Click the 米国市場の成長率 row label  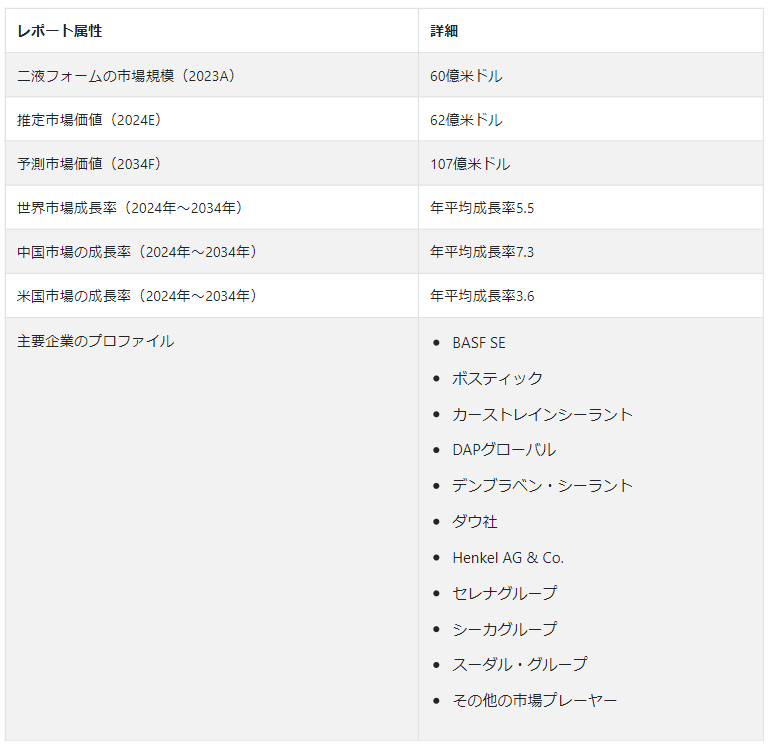pyautogui.click(x=137, y=296)
